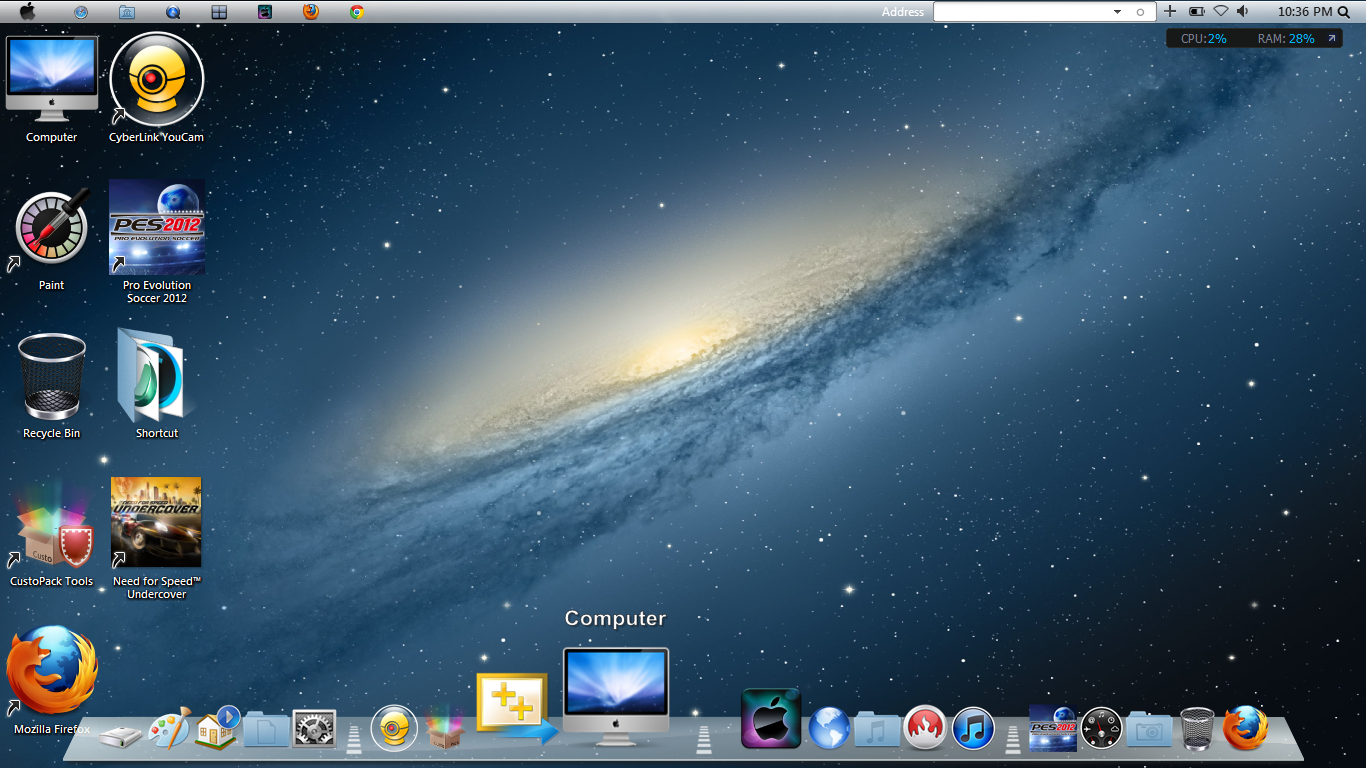Screen dimensions: 1366x768
Task: Click the RAM usage readout
Action: 1286,39
